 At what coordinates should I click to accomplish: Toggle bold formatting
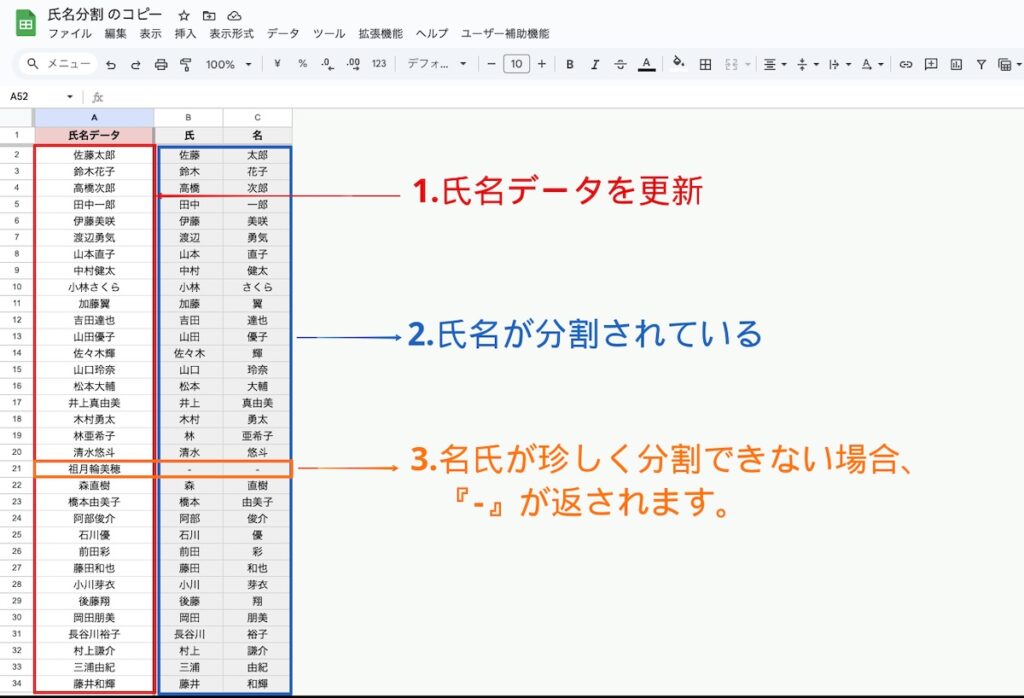pos(569,64)
